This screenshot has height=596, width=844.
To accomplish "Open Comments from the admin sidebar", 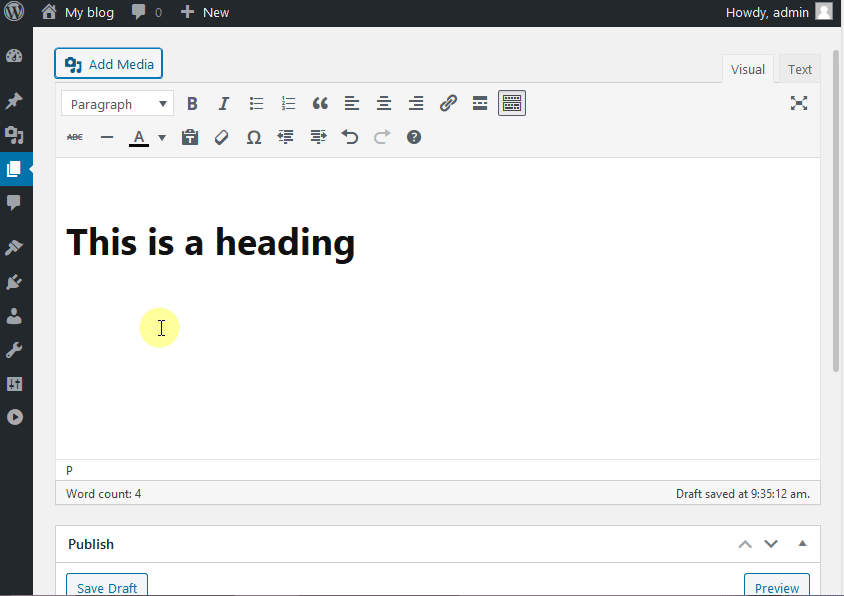I will point(14,203).
